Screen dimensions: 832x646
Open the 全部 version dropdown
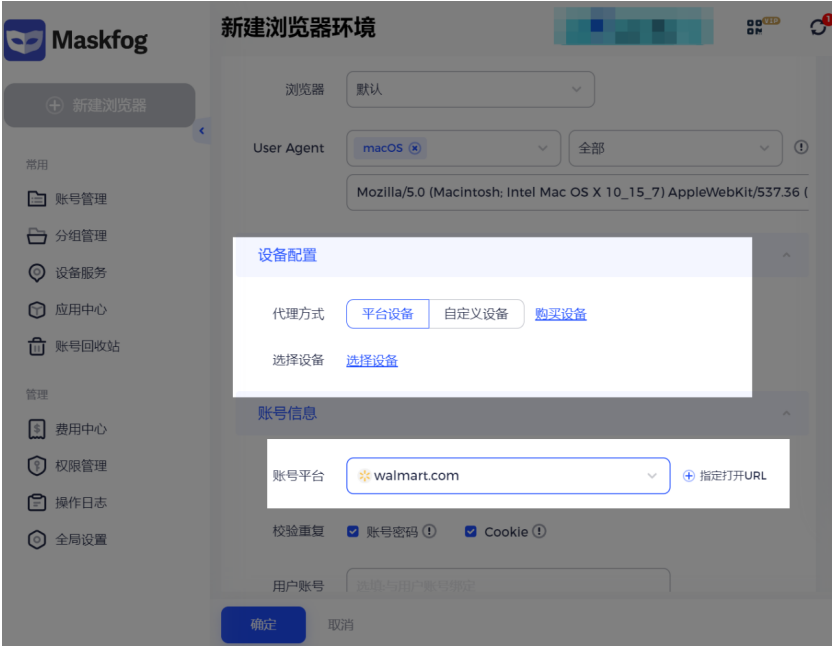(x=675, y=148)
